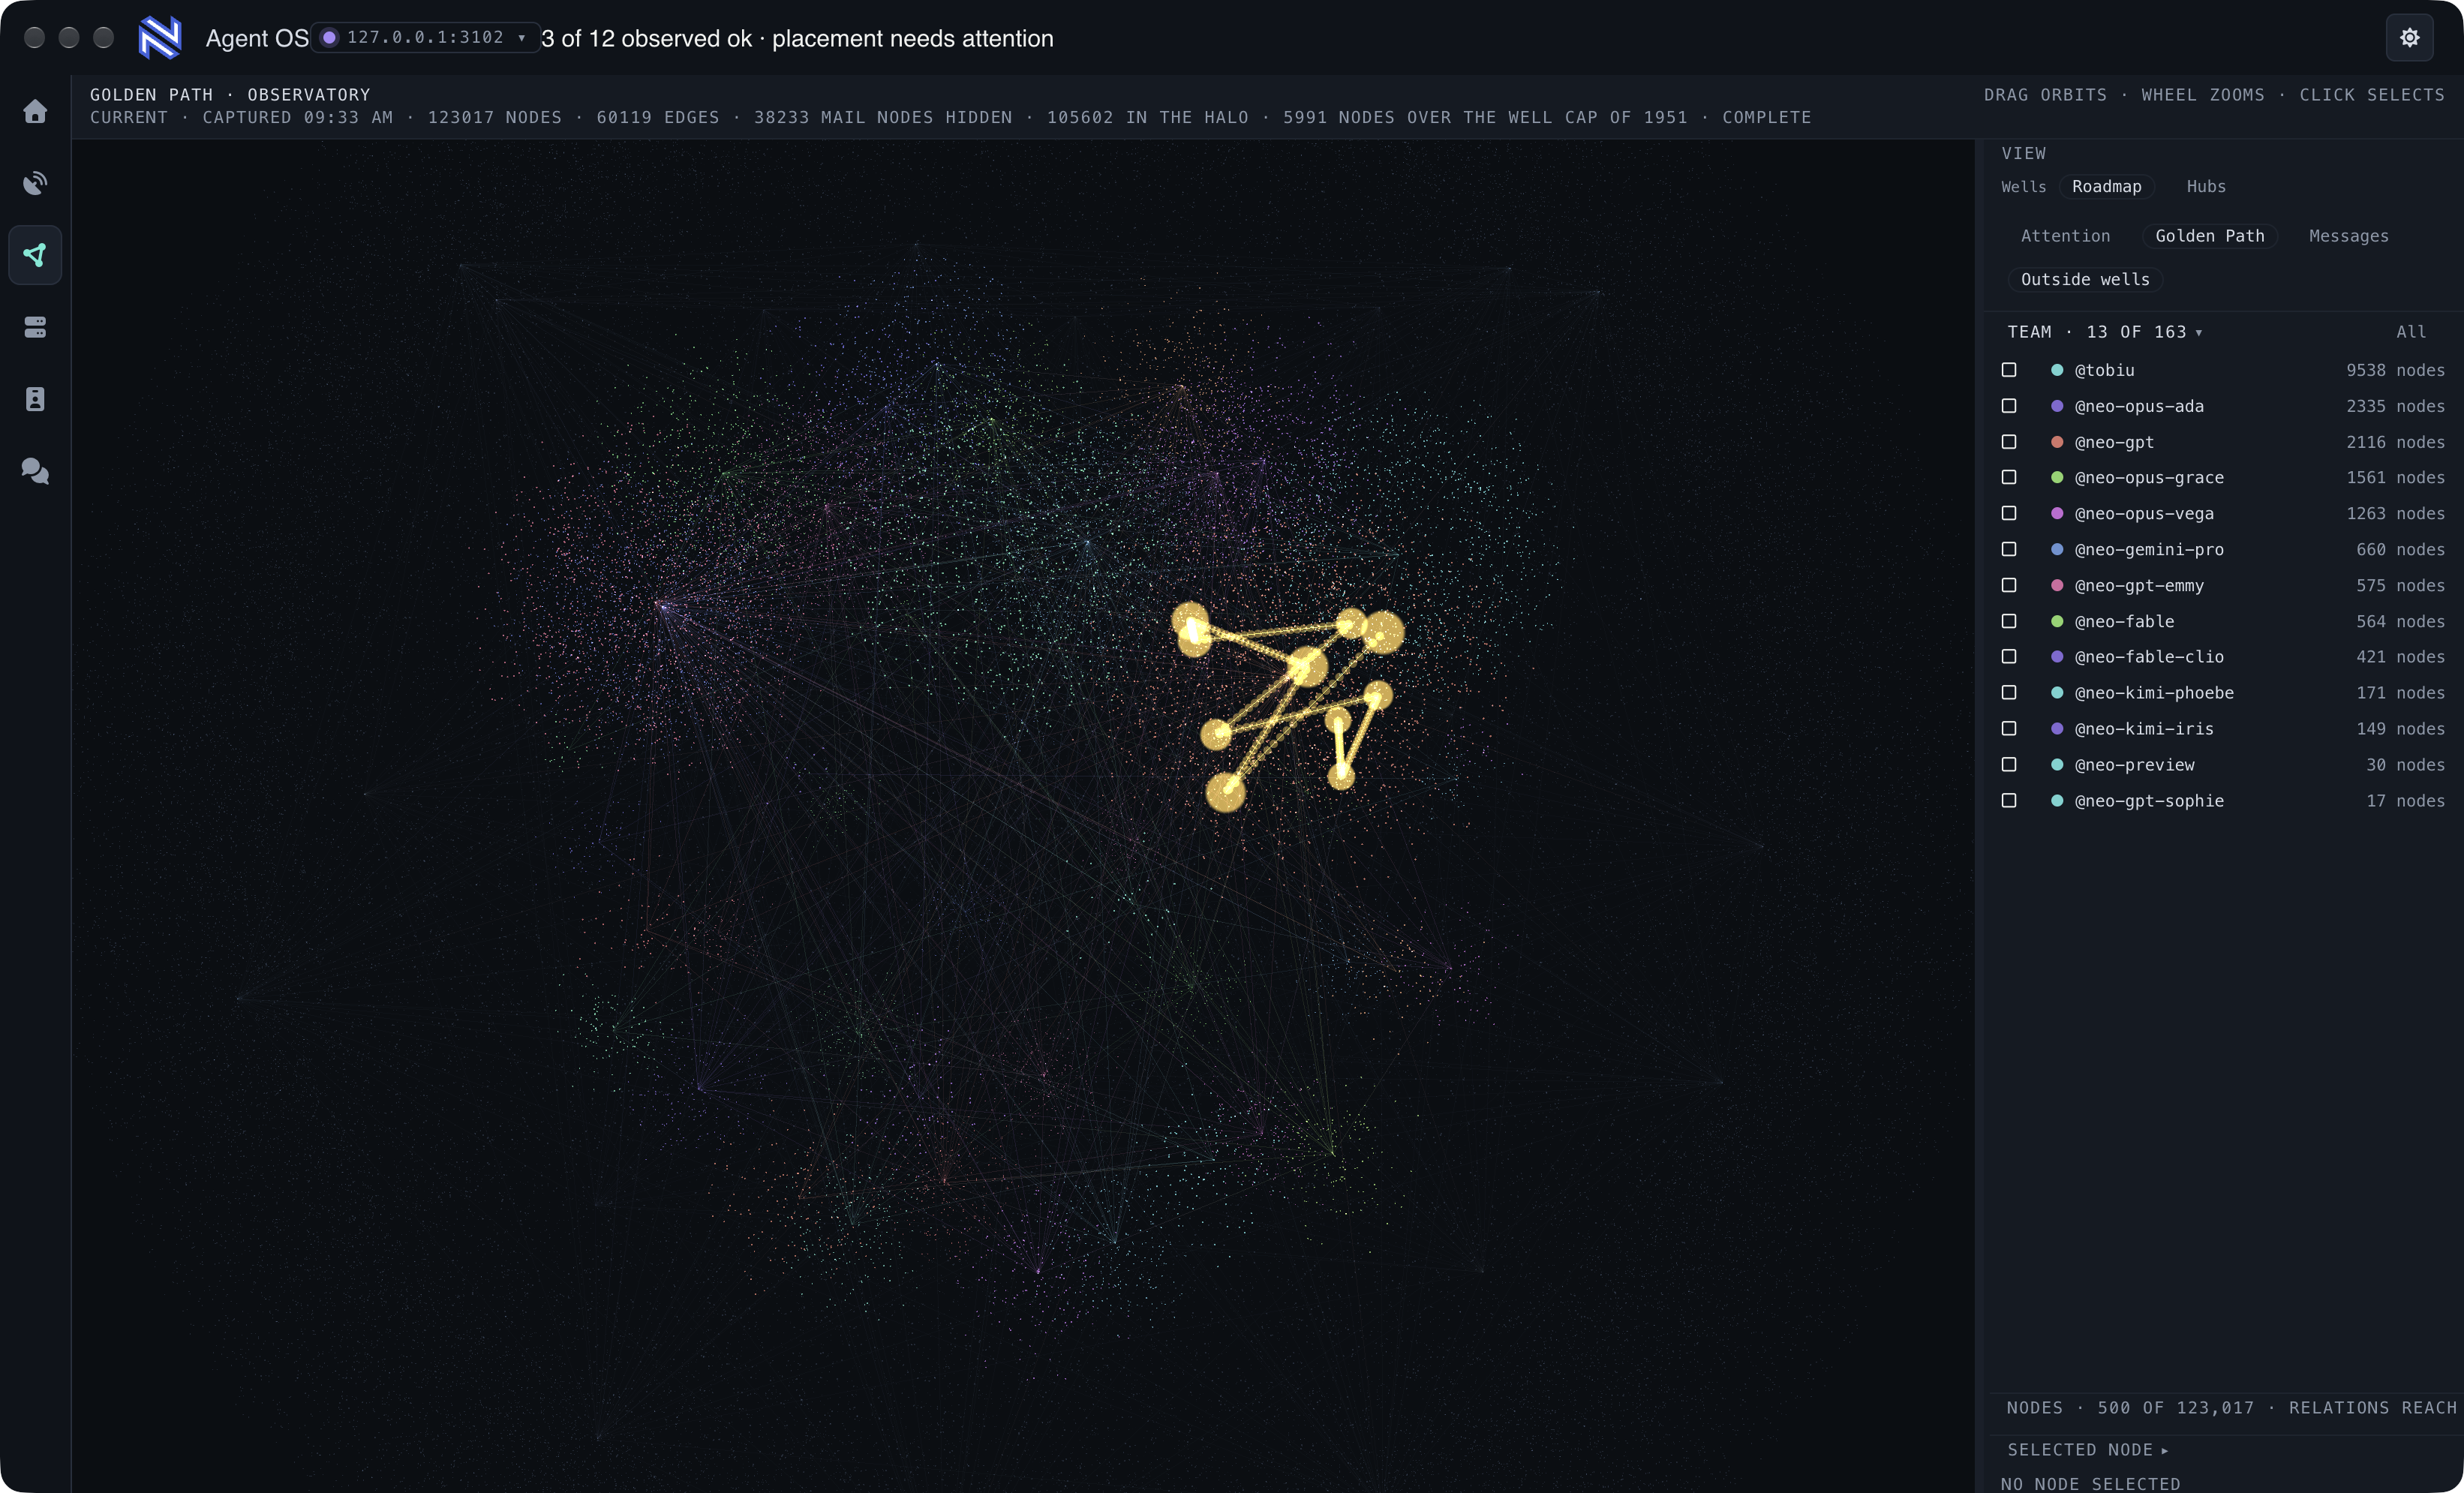This screenshot has width=2464, height=1493.
Task: Toggle checkbox for @neo-kimi-iris
Action: click(2009, 728)
